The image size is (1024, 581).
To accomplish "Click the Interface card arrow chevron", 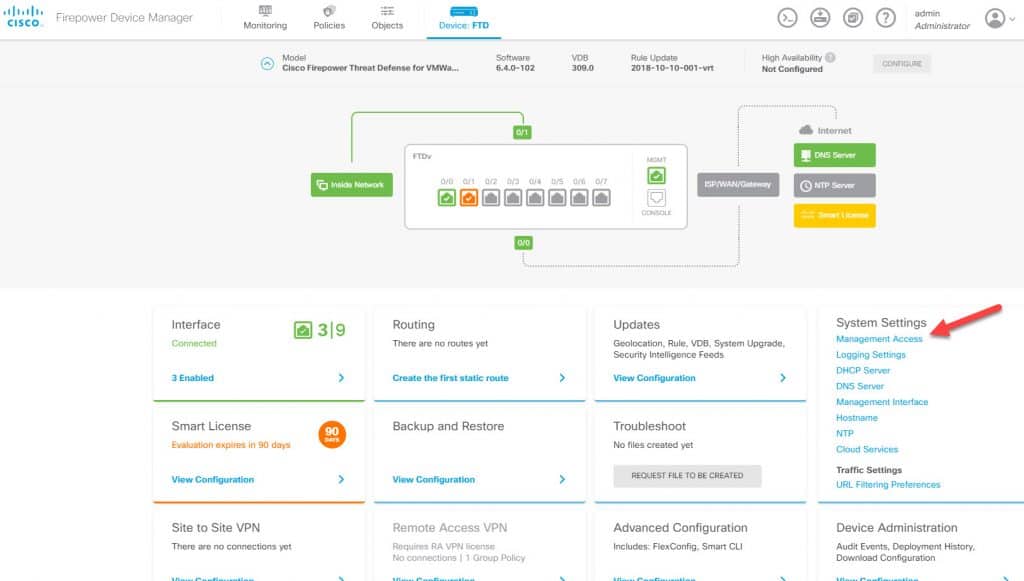I will click(x=341, y=378).
